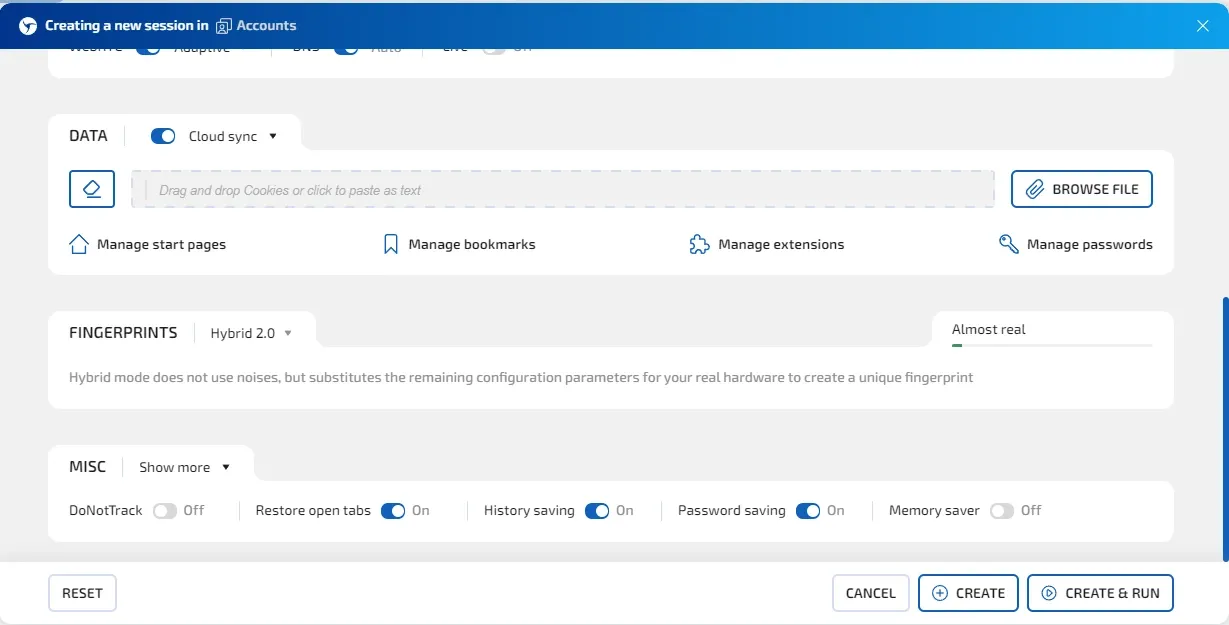This screenshot has height=625, width=1229.
Task: Click CANCEL to dismiss the session
Action: tap(869, 592)
